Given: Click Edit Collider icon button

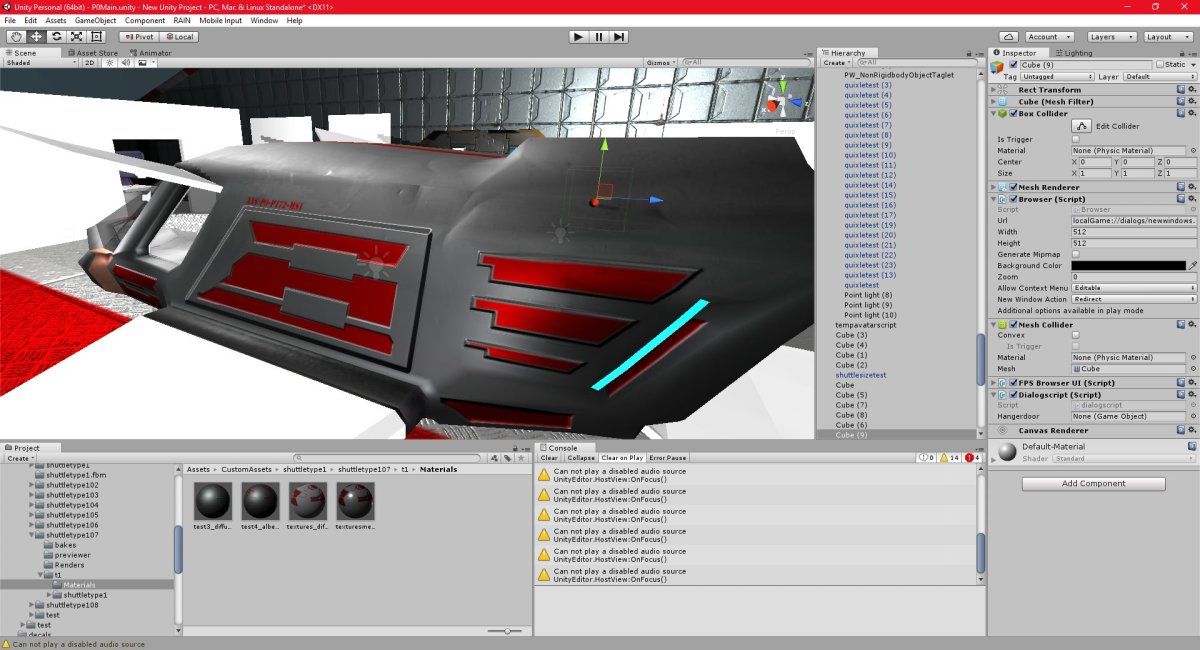Looking at the screenshot, I should pyautogui.click(x=1081, y=126).
